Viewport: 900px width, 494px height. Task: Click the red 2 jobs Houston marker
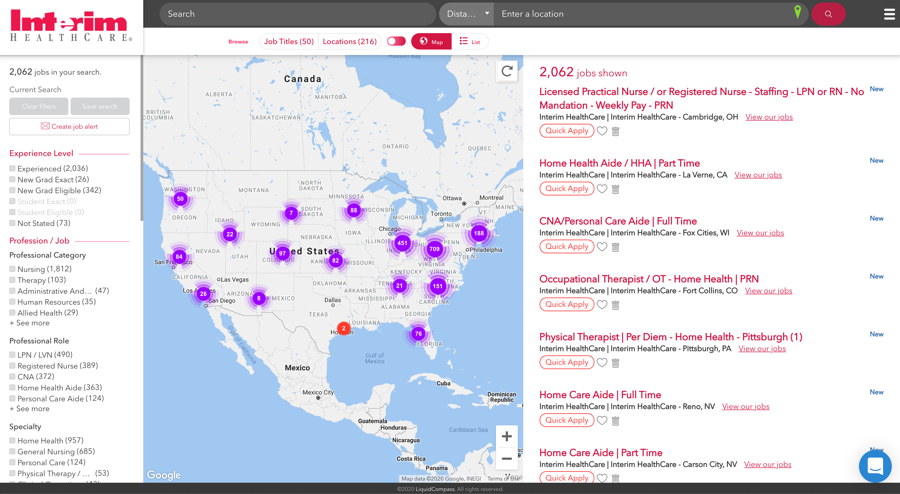[343, 328]
